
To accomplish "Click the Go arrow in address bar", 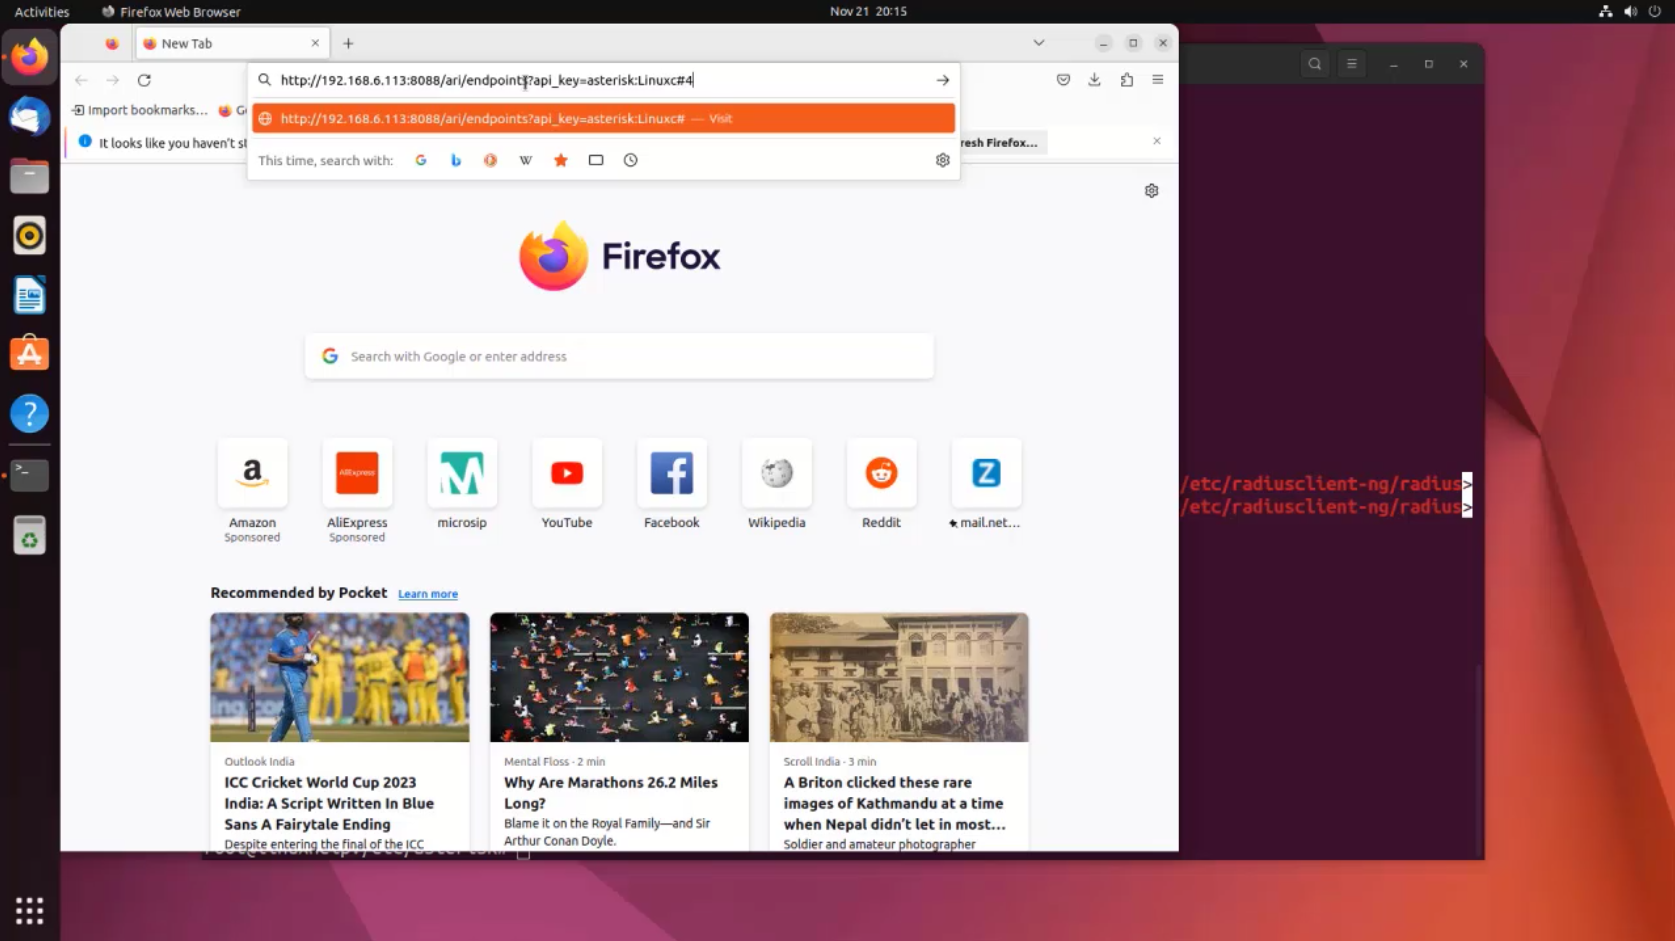I will [942, 80].
